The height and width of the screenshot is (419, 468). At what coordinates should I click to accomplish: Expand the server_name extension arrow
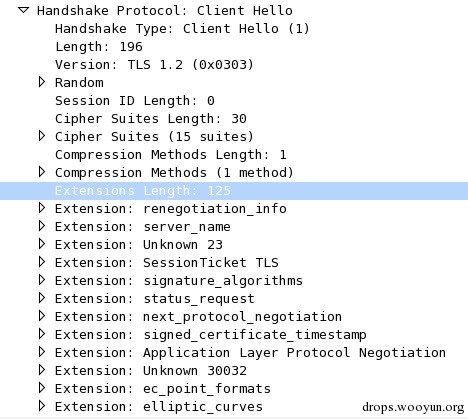[42, 226]
